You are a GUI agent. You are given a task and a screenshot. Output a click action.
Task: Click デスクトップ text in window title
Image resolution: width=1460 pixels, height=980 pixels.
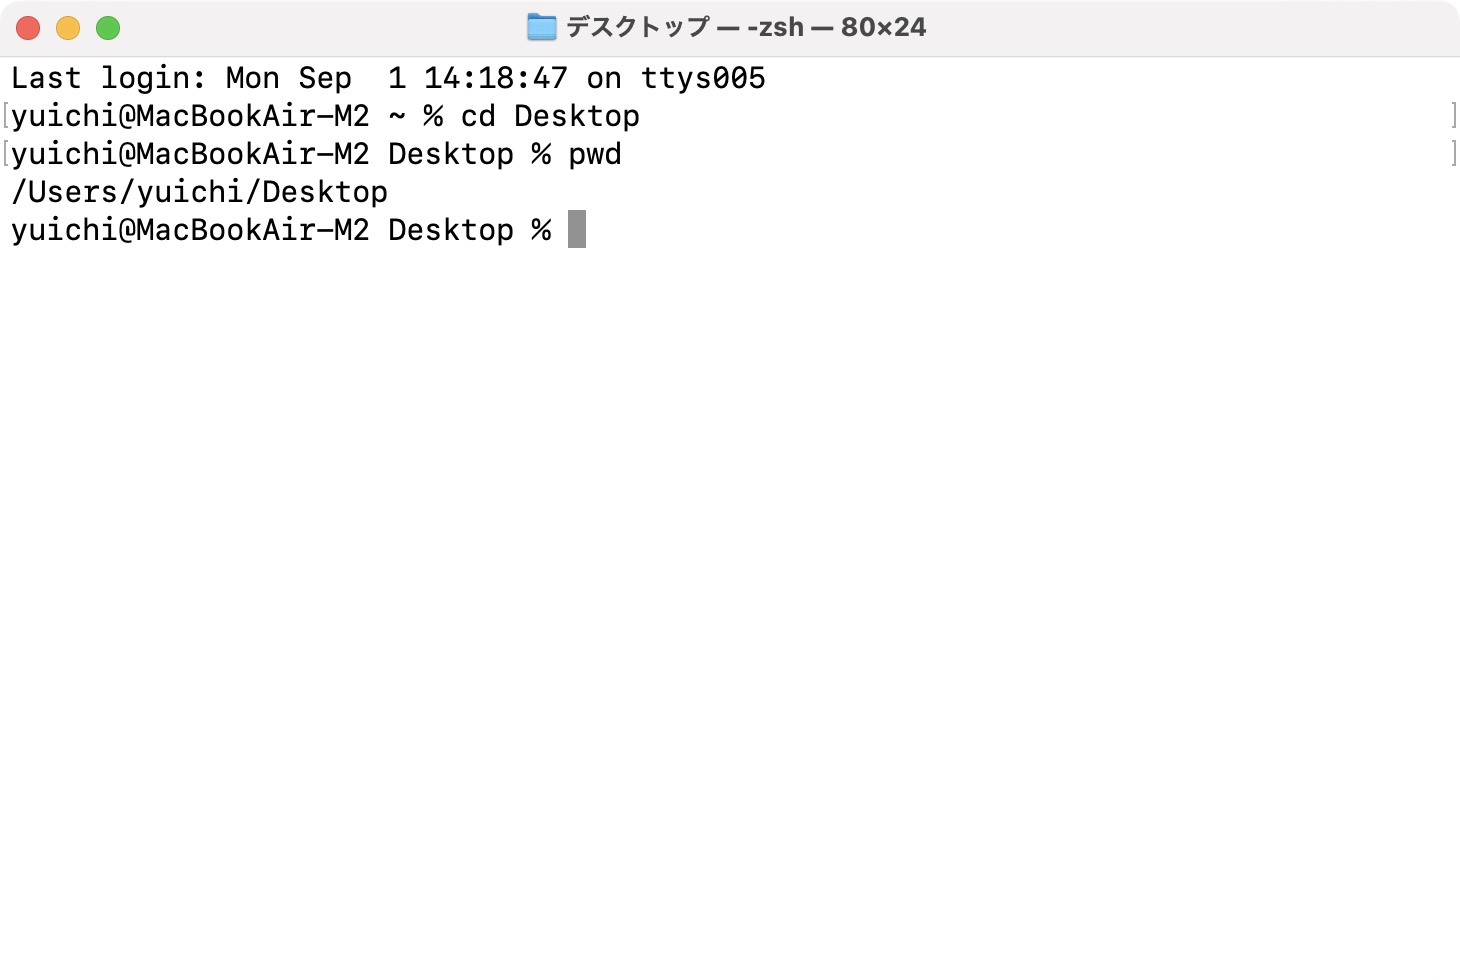click(x=638, y=27)
